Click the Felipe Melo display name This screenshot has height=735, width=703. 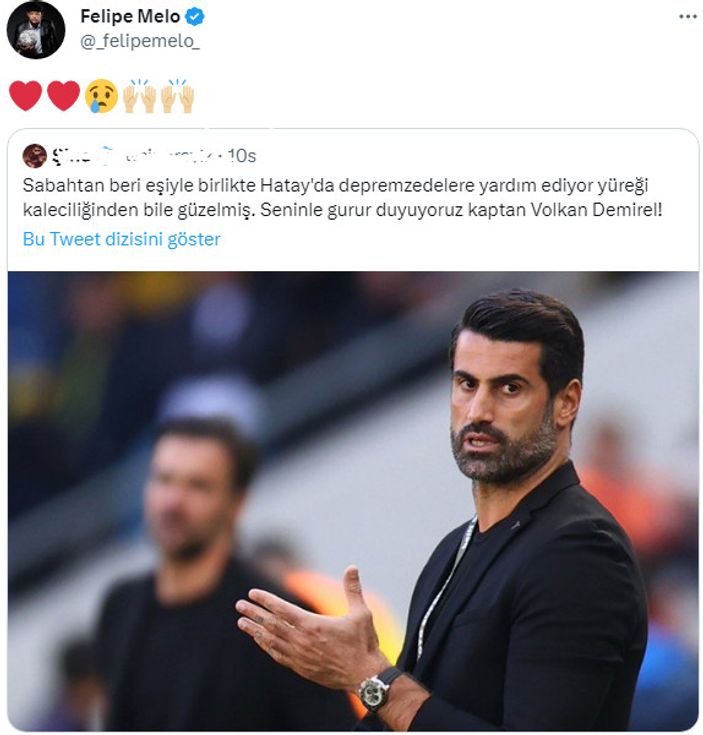click(x=130, y=16)
